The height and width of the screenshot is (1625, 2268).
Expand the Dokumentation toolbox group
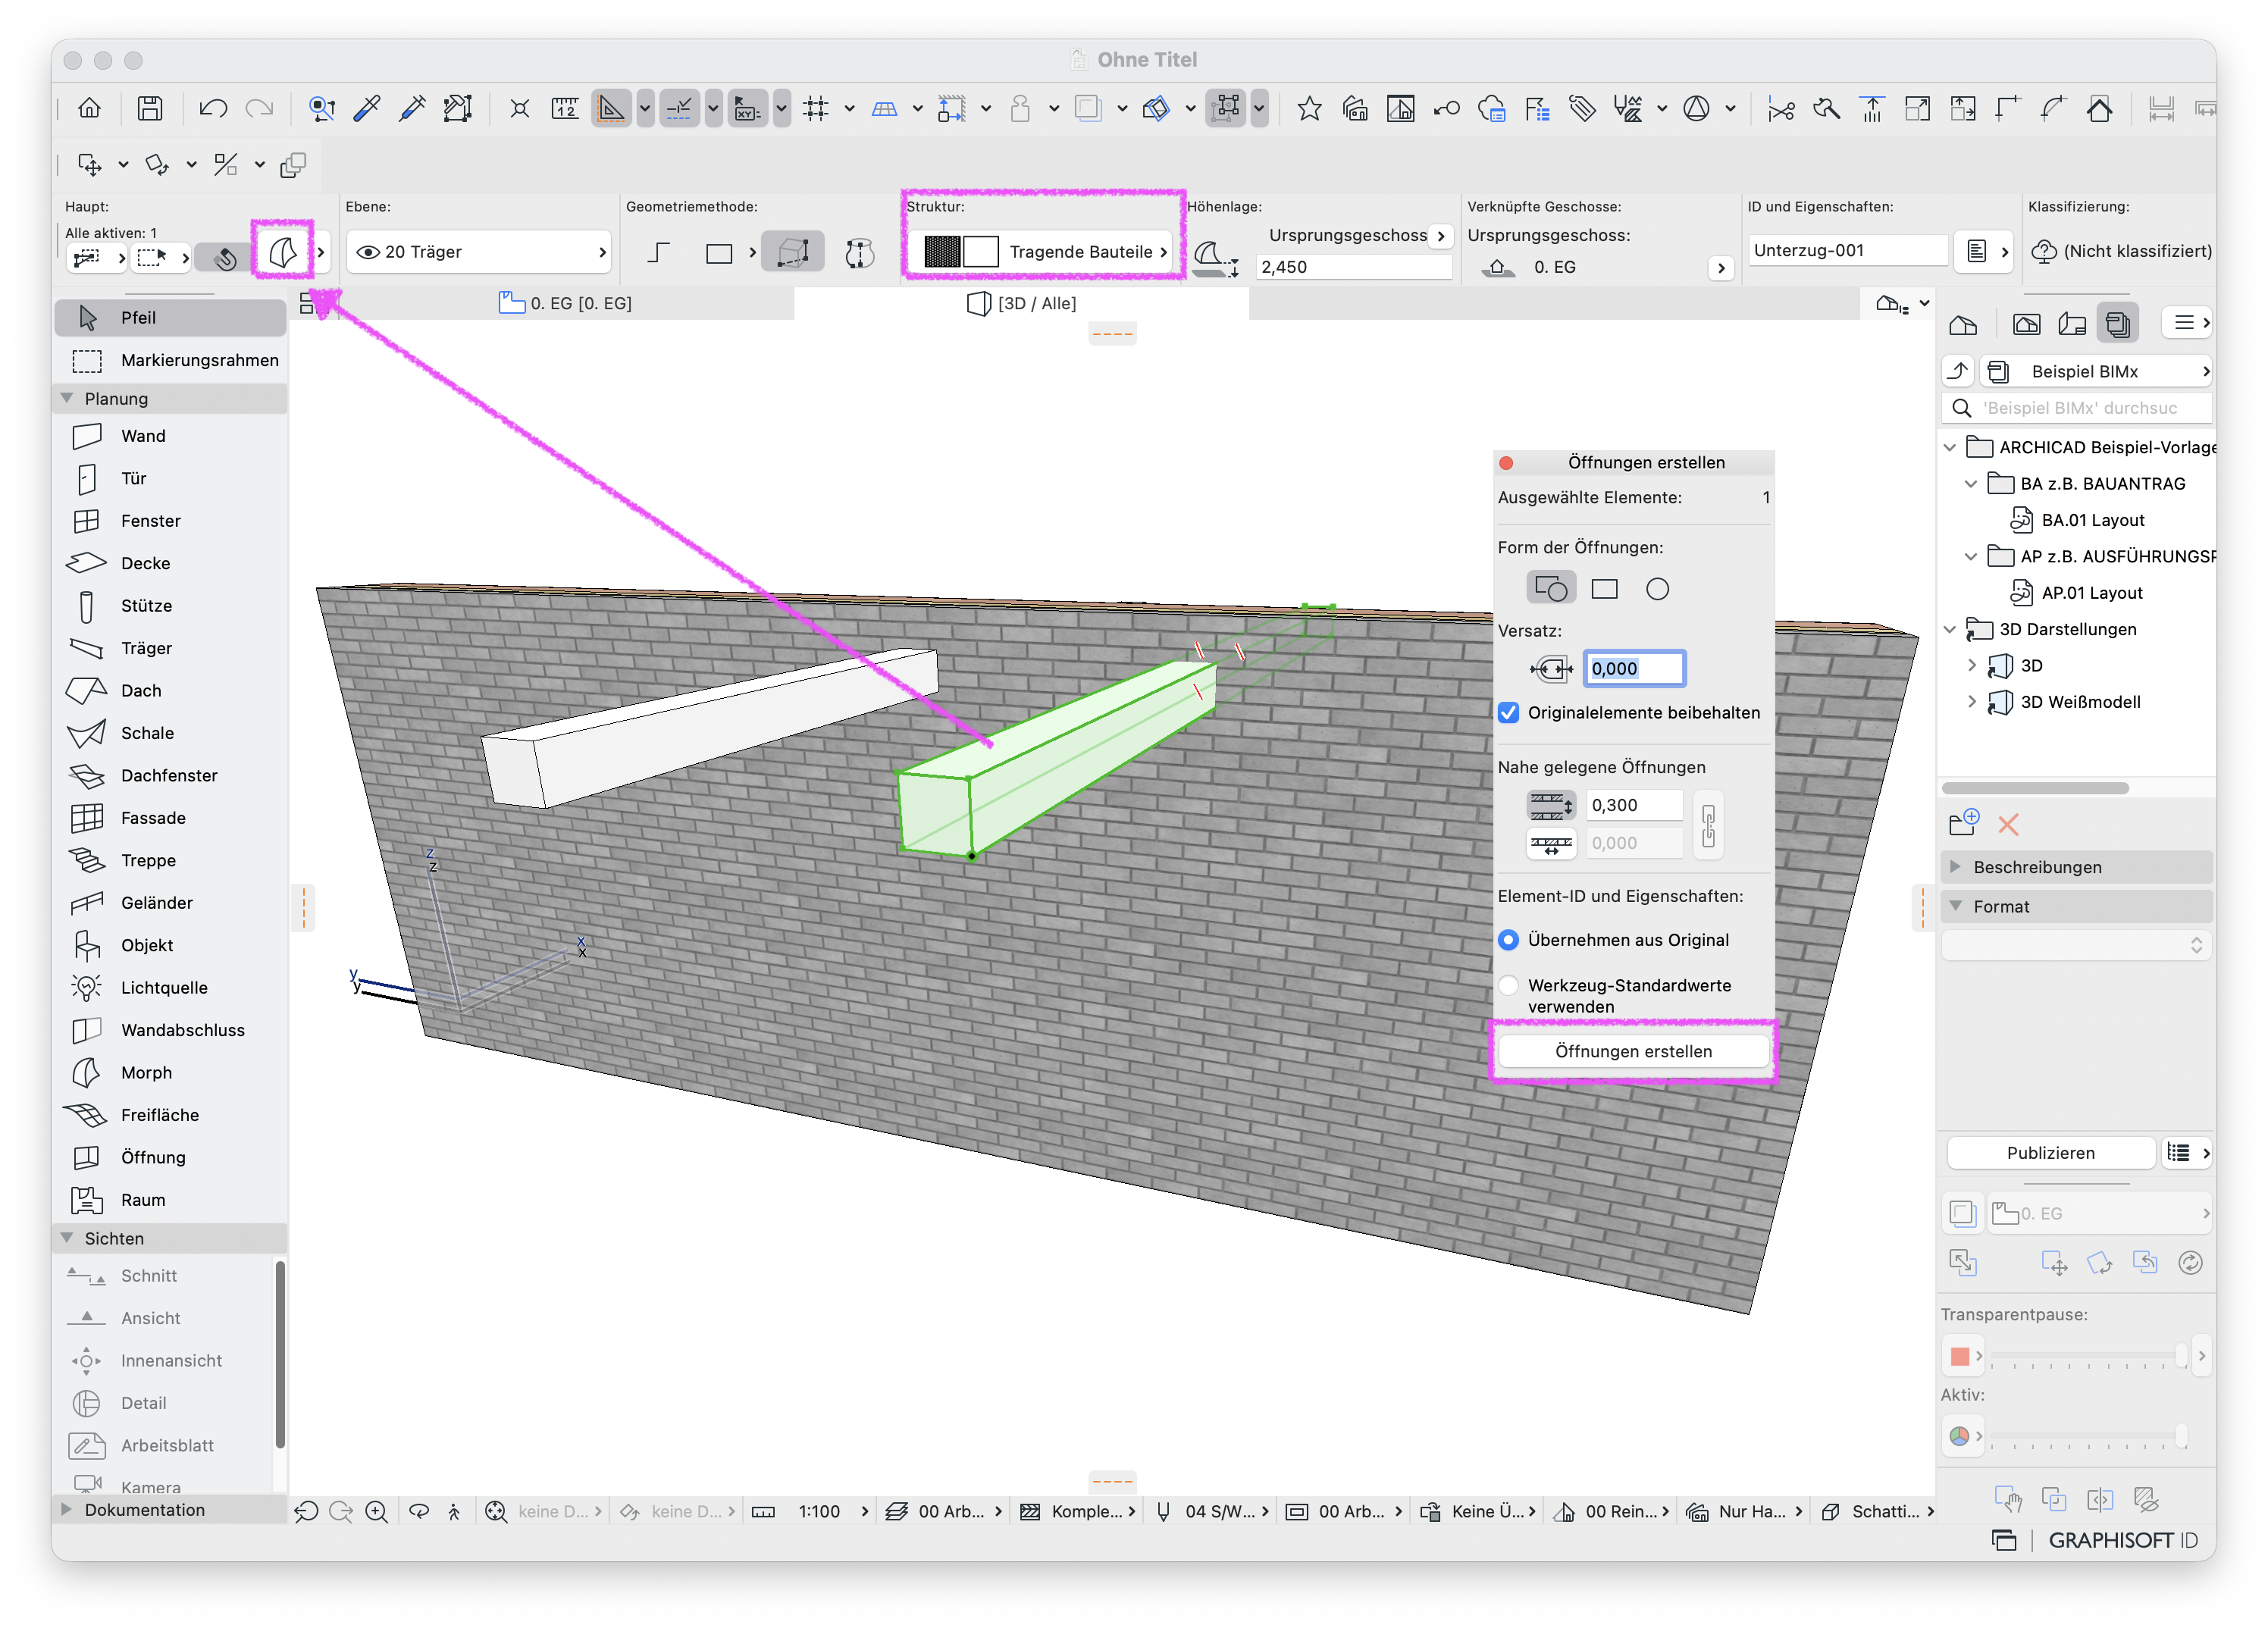tap(67, 1510)
